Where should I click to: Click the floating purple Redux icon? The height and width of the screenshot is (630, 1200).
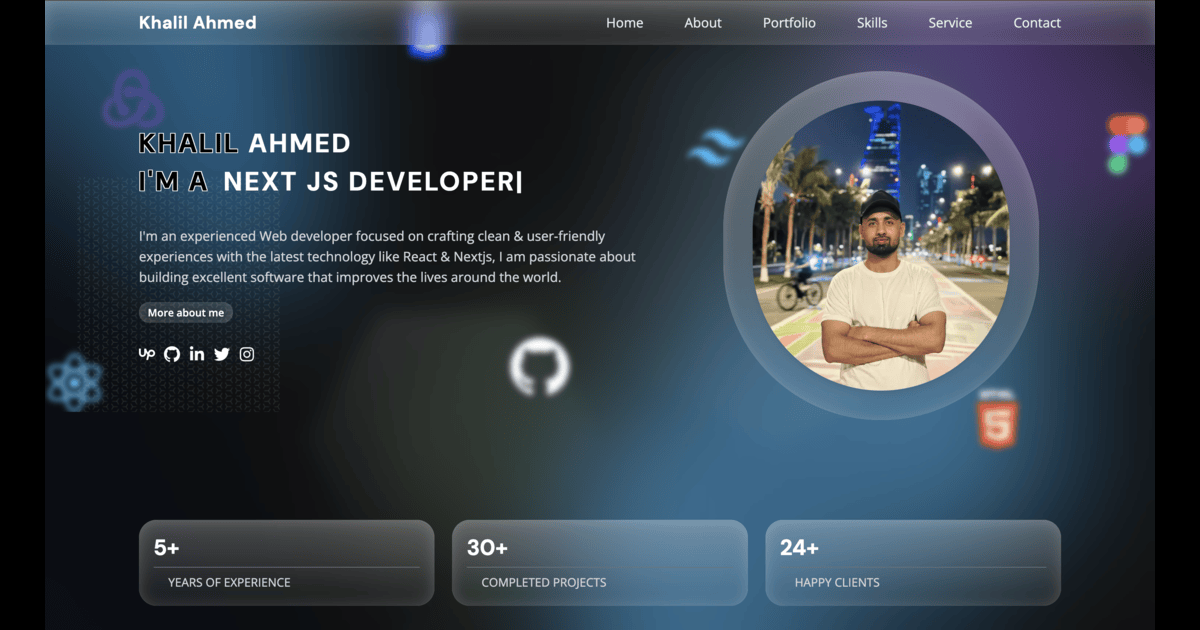tap(132, 99)
